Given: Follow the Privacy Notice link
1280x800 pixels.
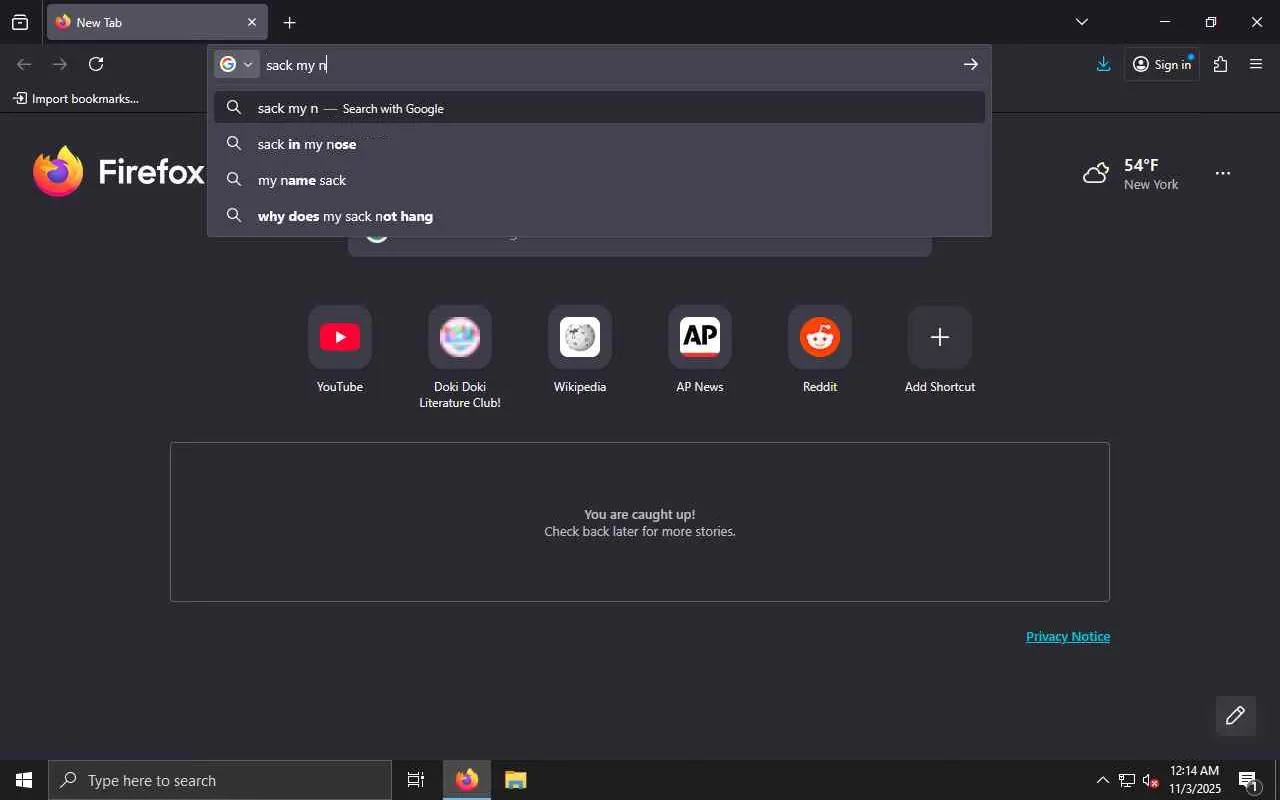Looking at the screenshot, I should (x=1068, y=636).
